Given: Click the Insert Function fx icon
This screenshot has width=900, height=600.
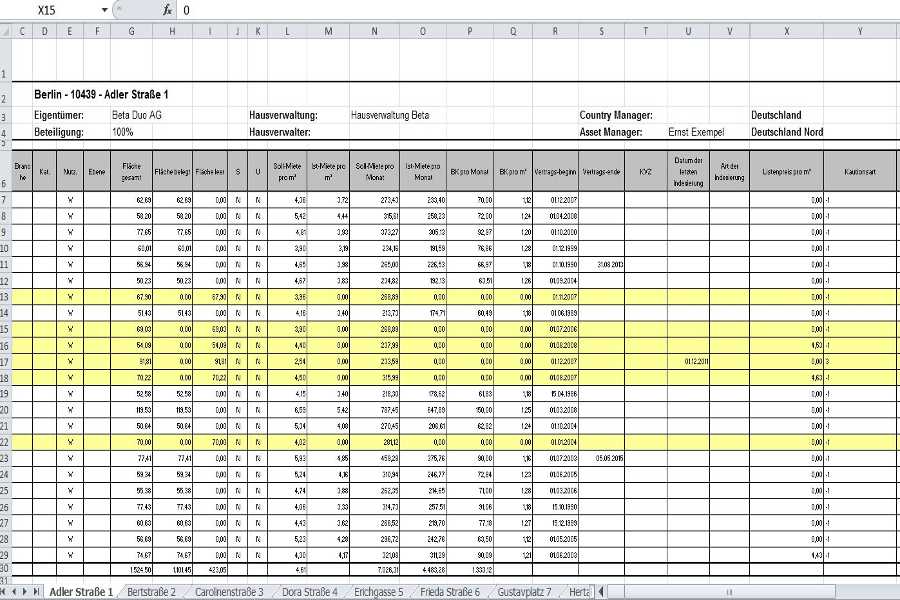Looking at the screenshot, I should coord(167,10).
